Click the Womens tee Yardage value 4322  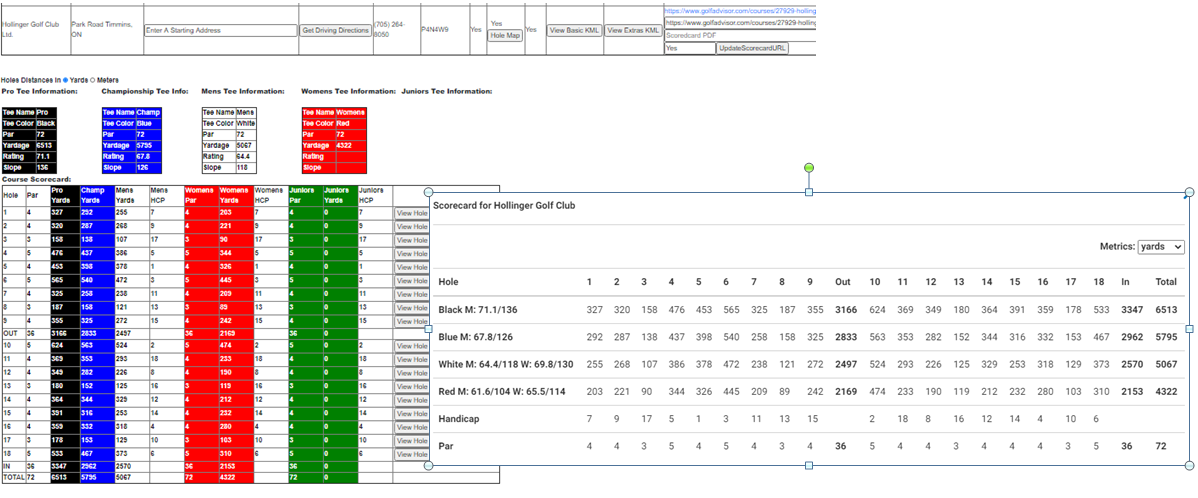tap(351, 145)
